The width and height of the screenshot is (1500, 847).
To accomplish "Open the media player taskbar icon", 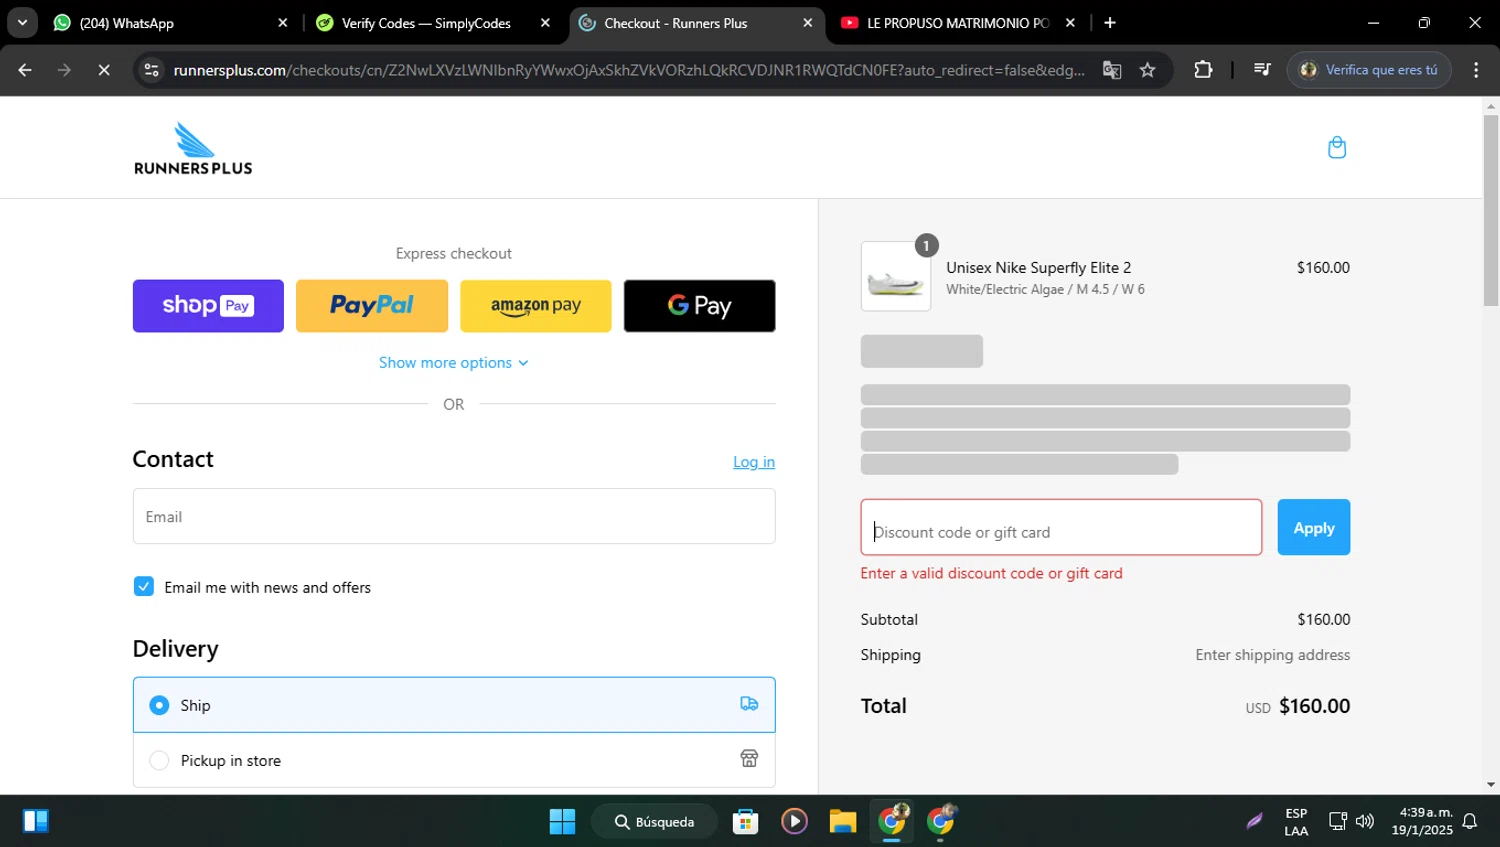I will click(794, 821).
